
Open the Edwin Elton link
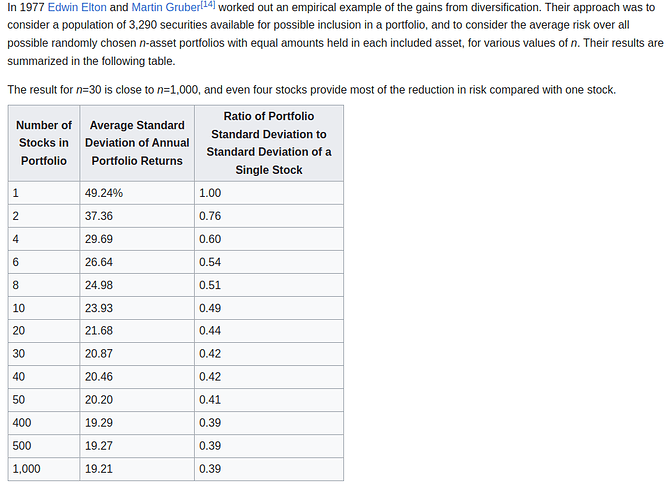click(x=76, y=7)
